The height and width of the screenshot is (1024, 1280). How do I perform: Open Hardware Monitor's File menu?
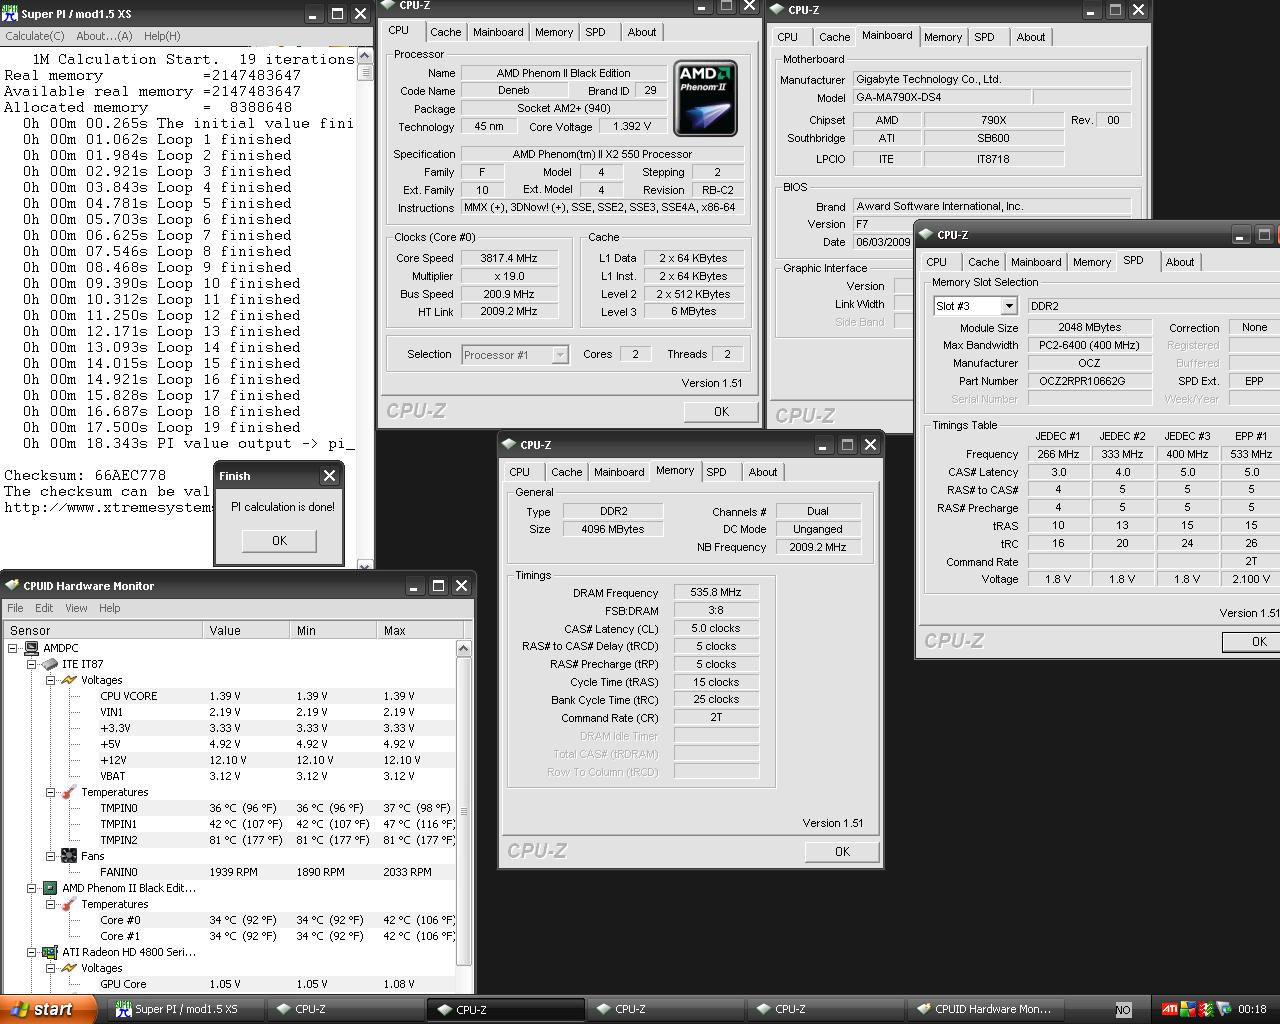pos(15,608)
